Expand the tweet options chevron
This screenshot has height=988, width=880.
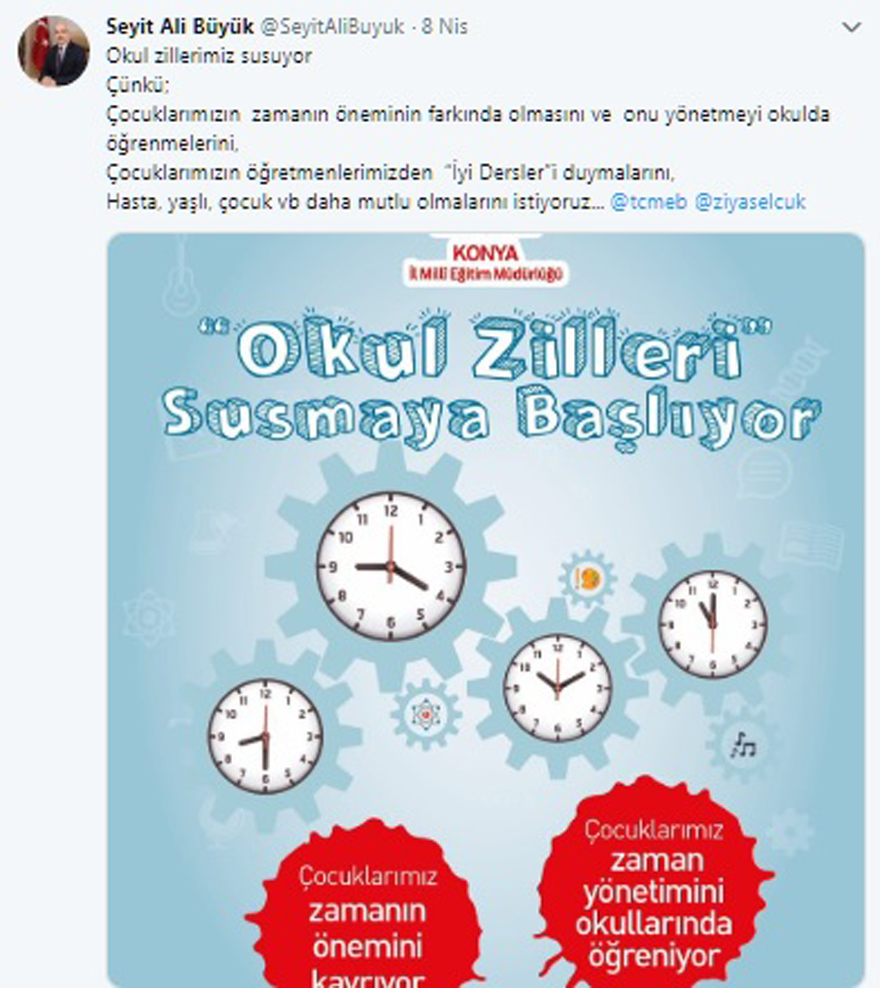852,27
